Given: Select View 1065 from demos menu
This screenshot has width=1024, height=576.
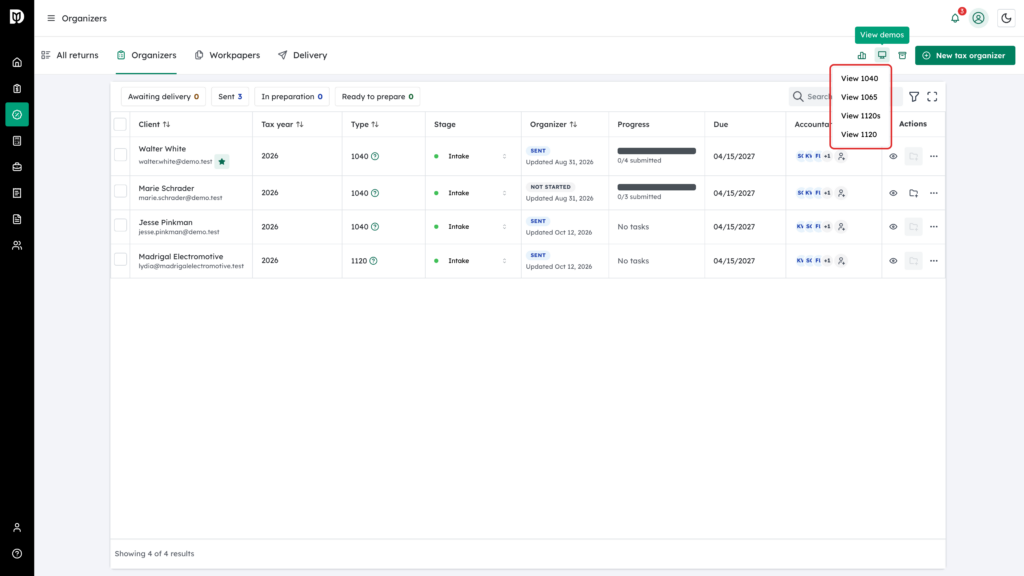Looking at the screenshot, I should [x=860, y=97].
